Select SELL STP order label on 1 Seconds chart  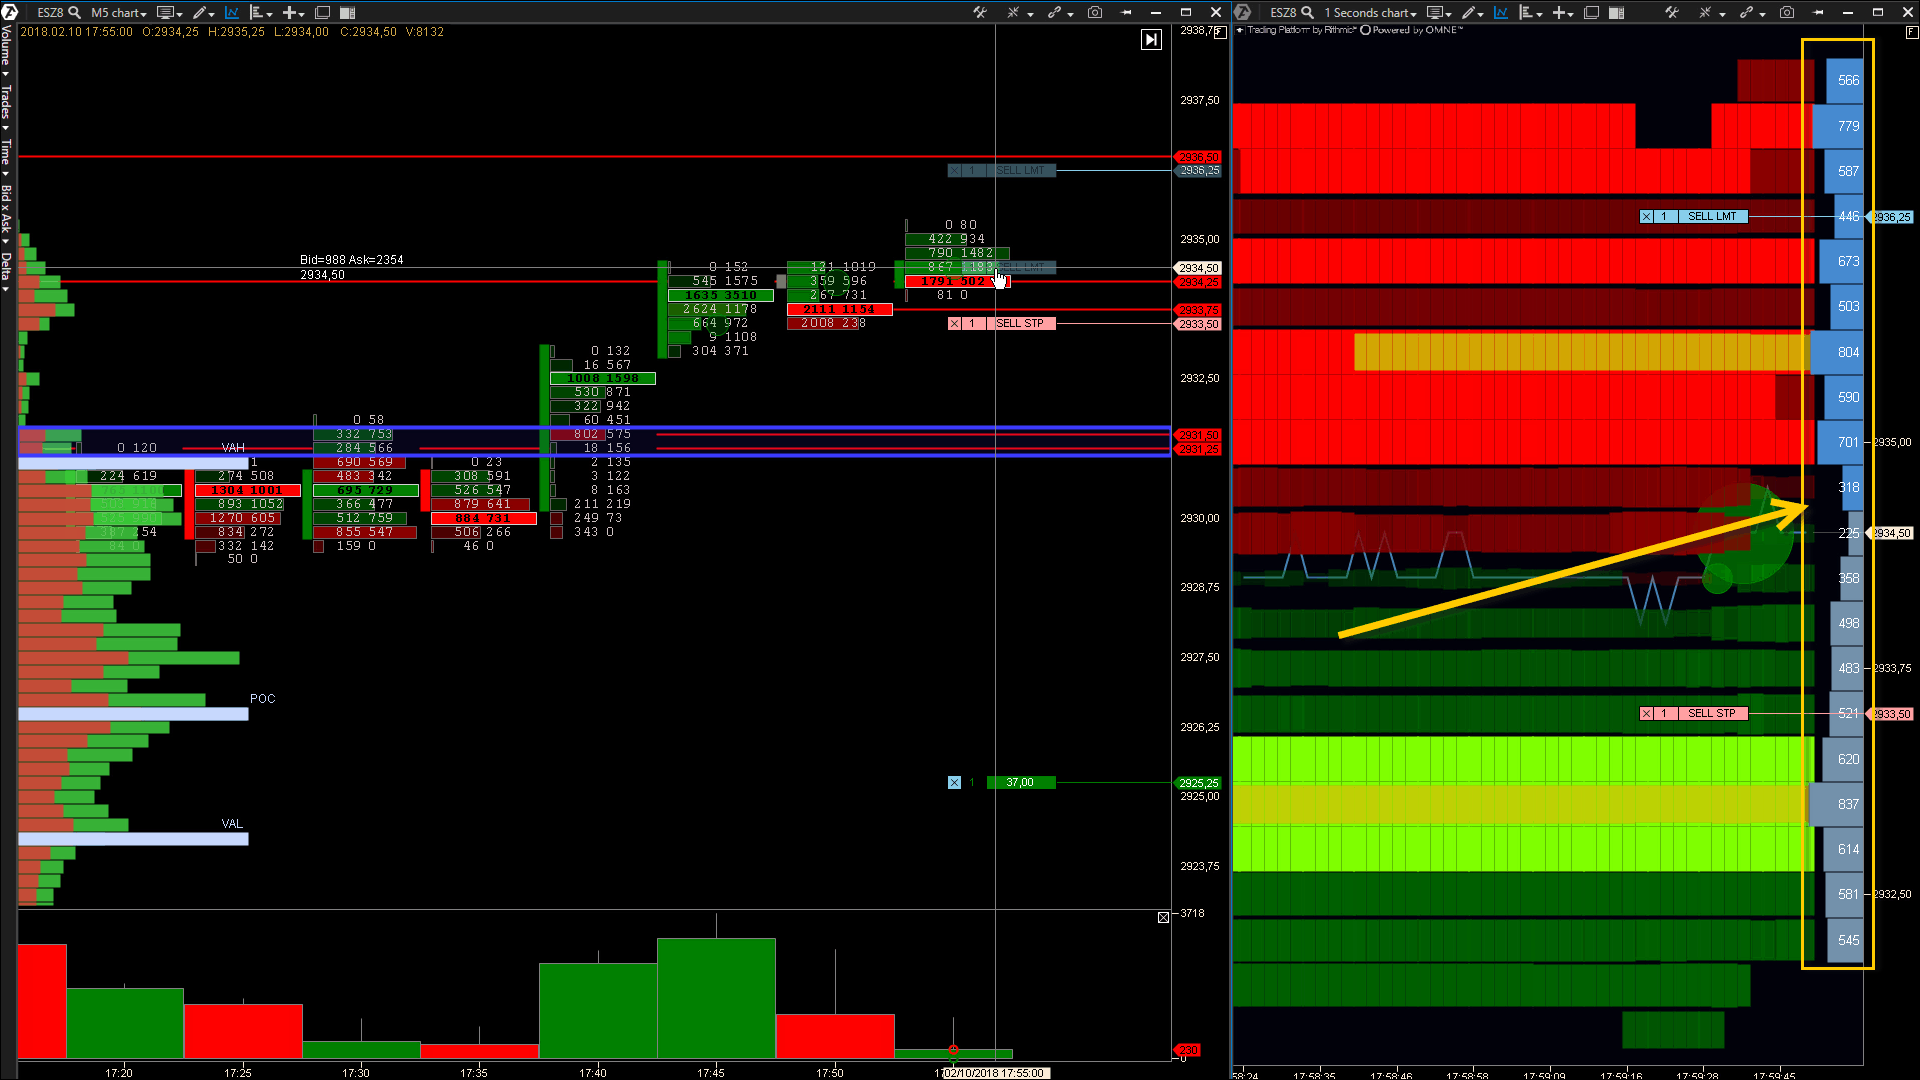pos(1712,713)
